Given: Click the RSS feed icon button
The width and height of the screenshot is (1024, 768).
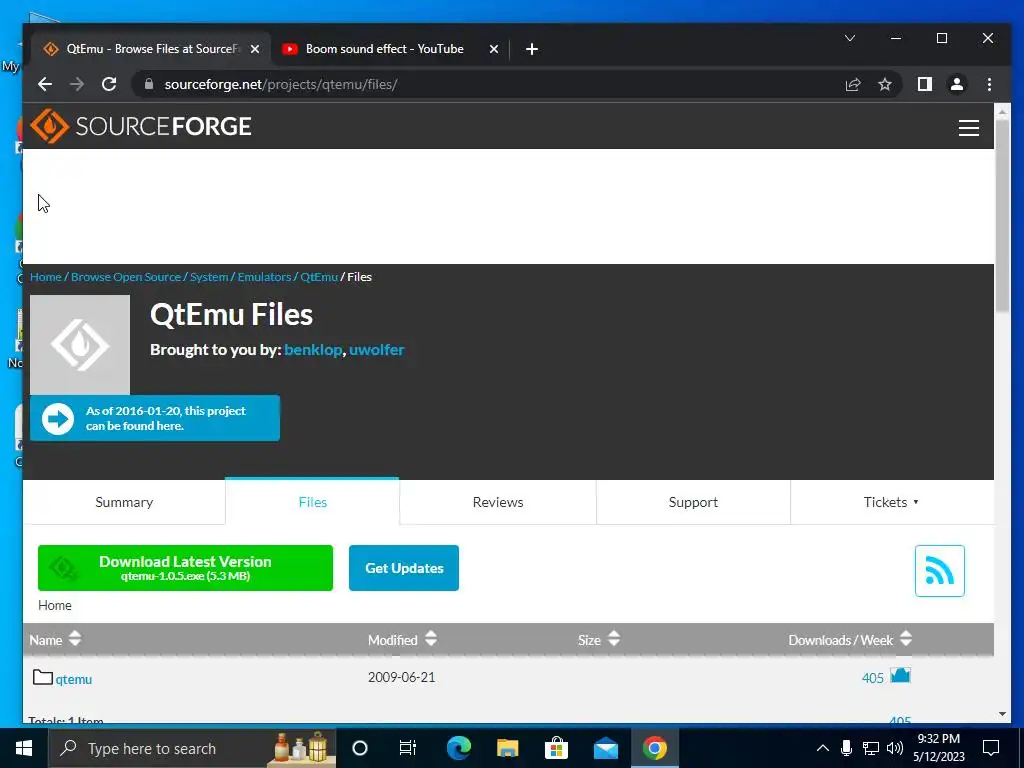Looking at the screenshot, I should (x=939, y=571).
